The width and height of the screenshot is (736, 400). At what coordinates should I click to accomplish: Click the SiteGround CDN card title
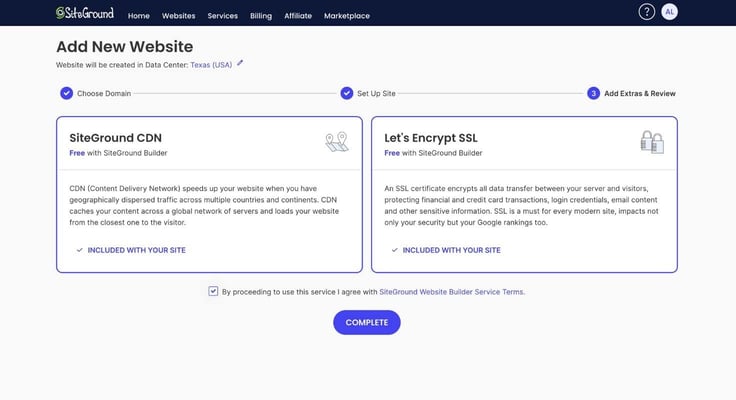[115, 138]
